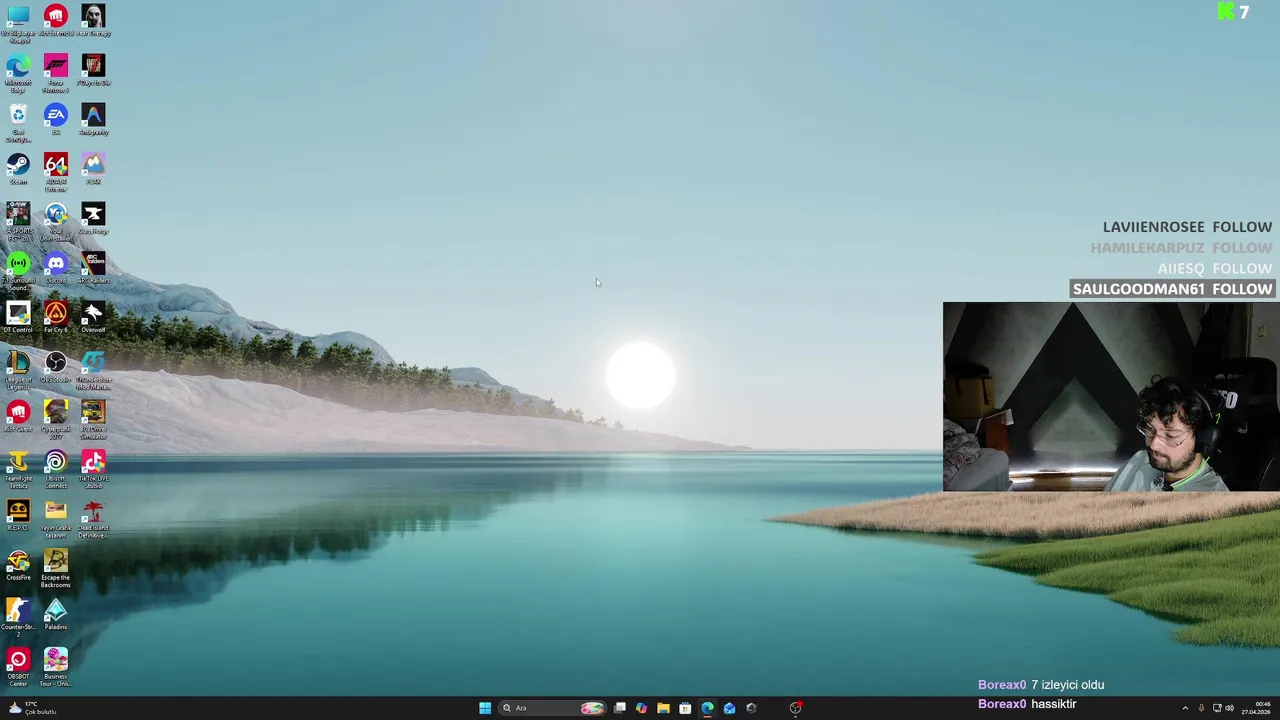Launch Fear Therapy from the desktop
Image resolution: width=1280 pixels, height=720 pixels.
tap(93, 20)
